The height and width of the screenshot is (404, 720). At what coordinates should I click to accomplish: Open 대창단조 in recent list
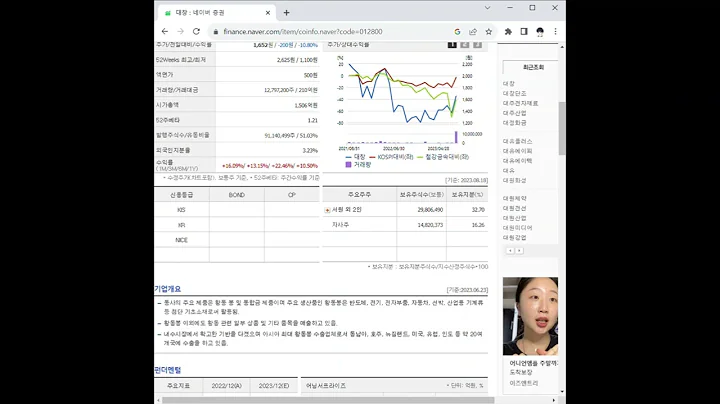[515, 93]
